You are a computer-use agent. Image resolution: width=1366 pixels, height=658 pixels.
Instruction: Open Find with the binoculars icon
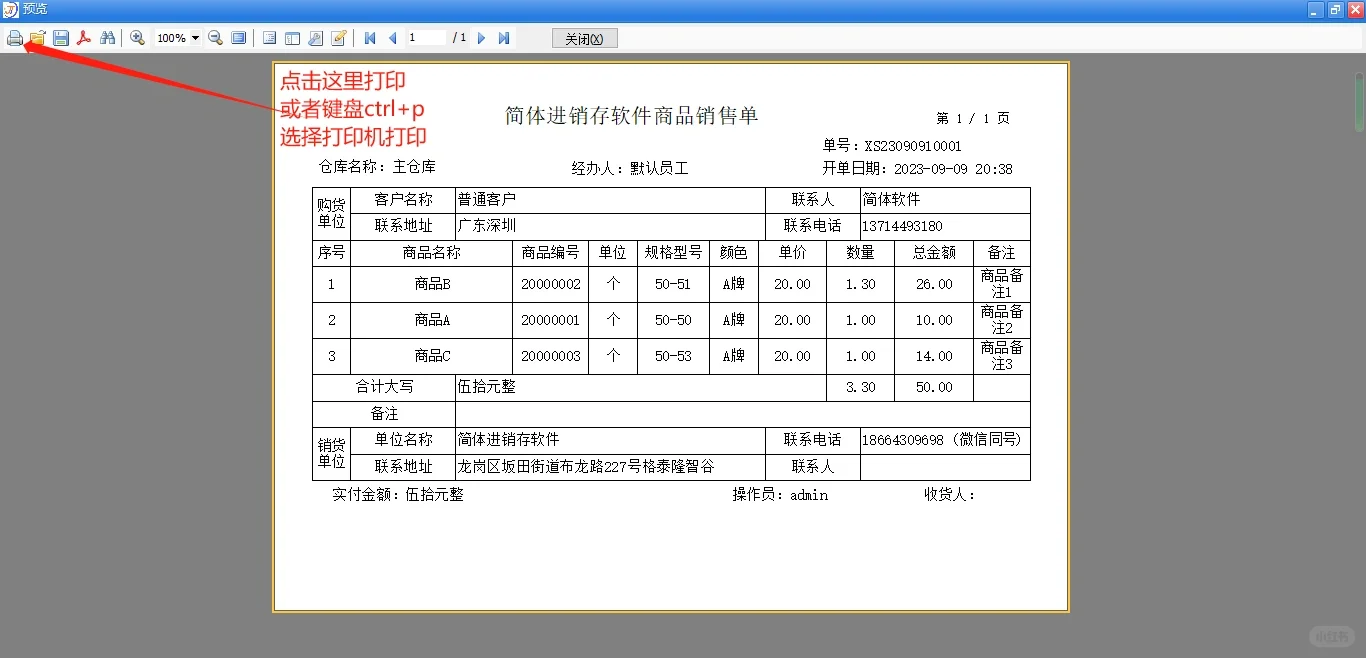pos(107,38)
